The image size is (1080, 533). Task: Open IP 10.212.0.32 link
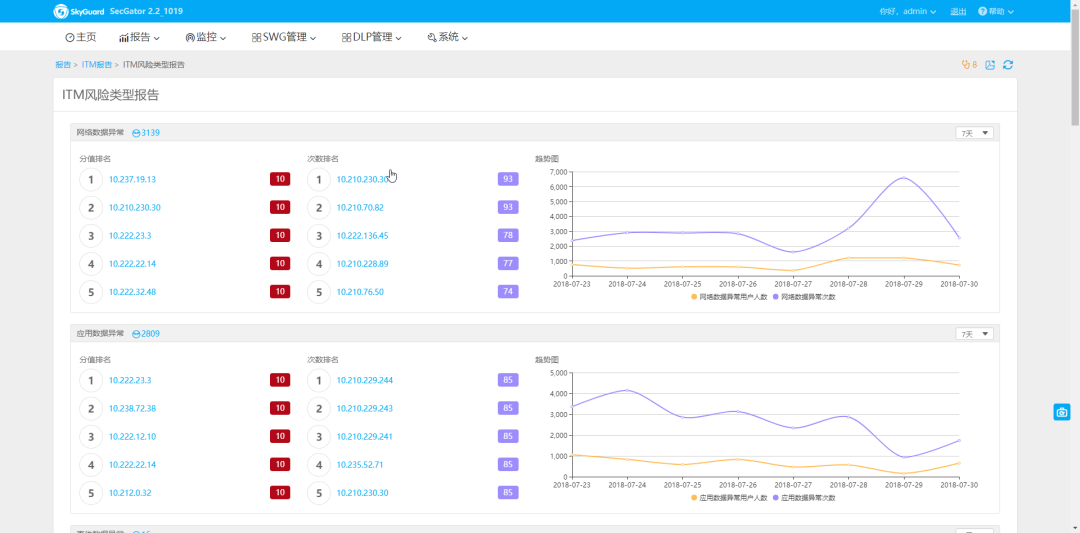130,493
